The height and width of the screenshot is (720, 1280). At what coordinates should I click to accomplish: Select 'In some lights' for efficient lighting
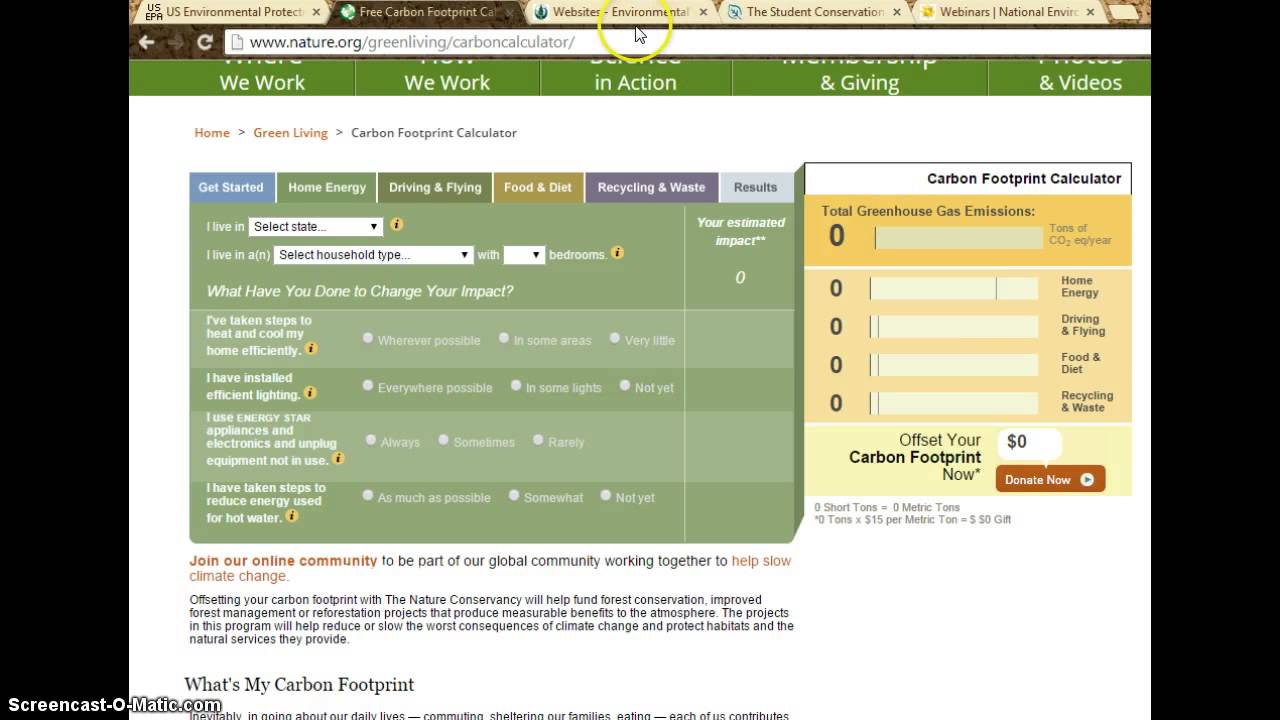click(x=516, y=385)
